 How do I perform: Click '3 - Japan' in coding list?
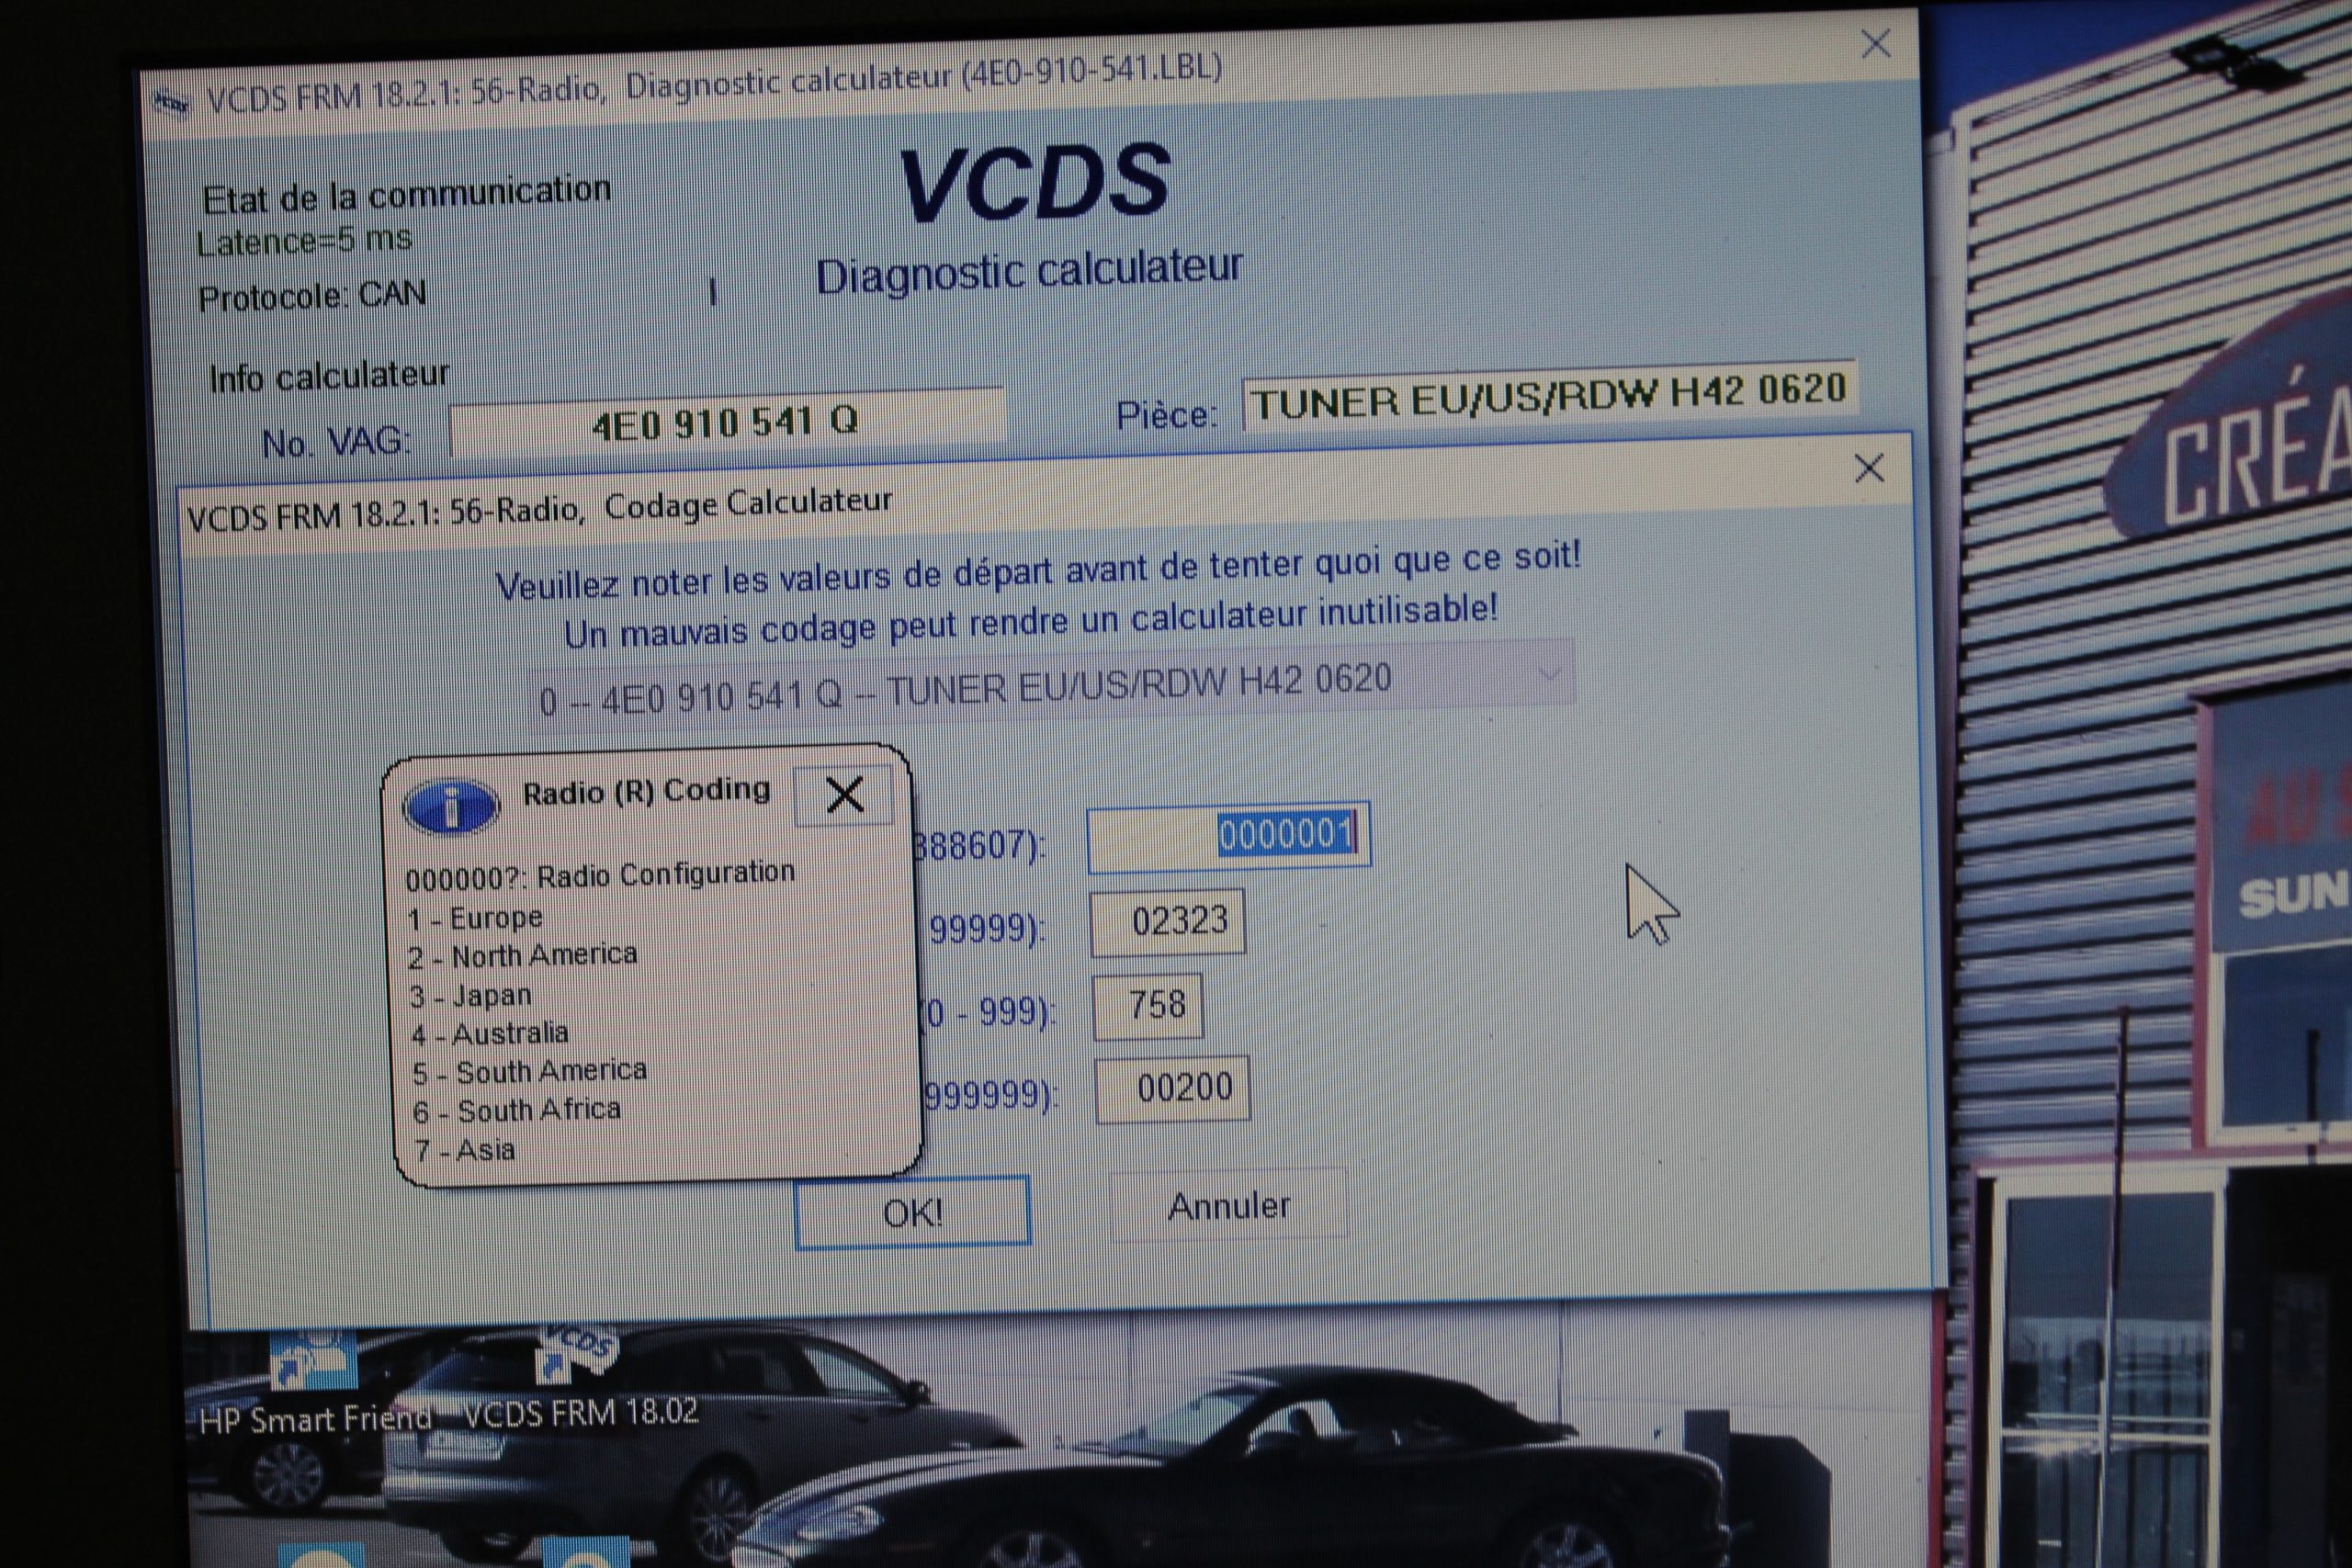(470, 996)
